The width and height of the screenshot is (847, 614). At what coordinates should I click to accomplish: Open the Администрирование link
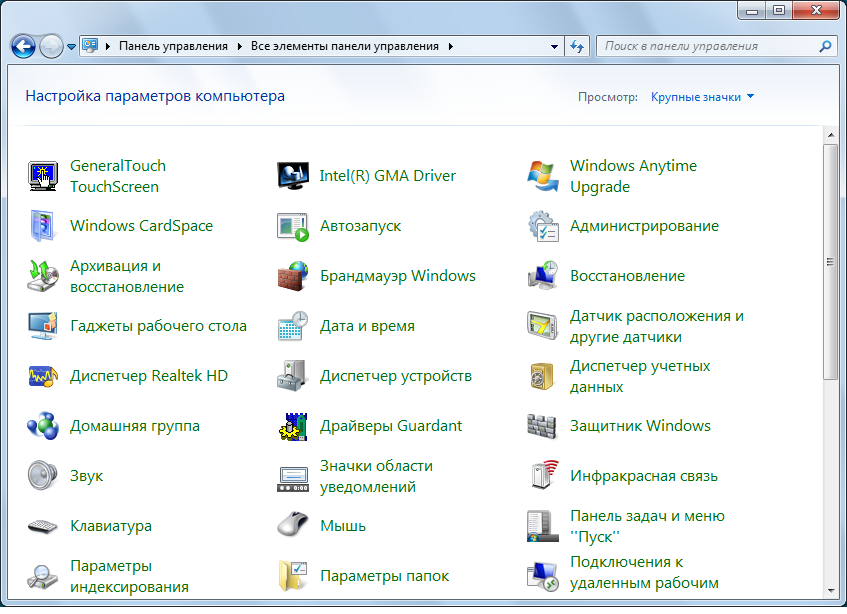(644, 226)
